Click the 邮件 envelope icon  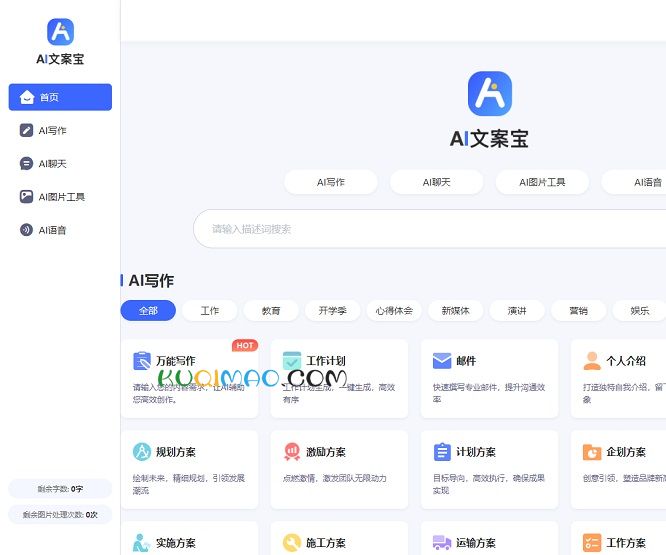(442, 361)
